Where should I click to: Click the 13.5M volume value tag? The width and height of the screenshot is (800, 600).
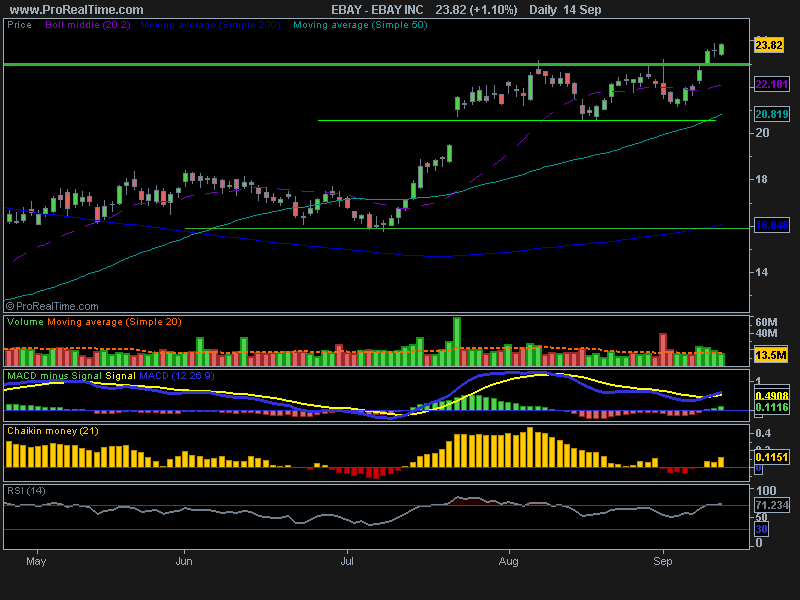click(770, 355)
